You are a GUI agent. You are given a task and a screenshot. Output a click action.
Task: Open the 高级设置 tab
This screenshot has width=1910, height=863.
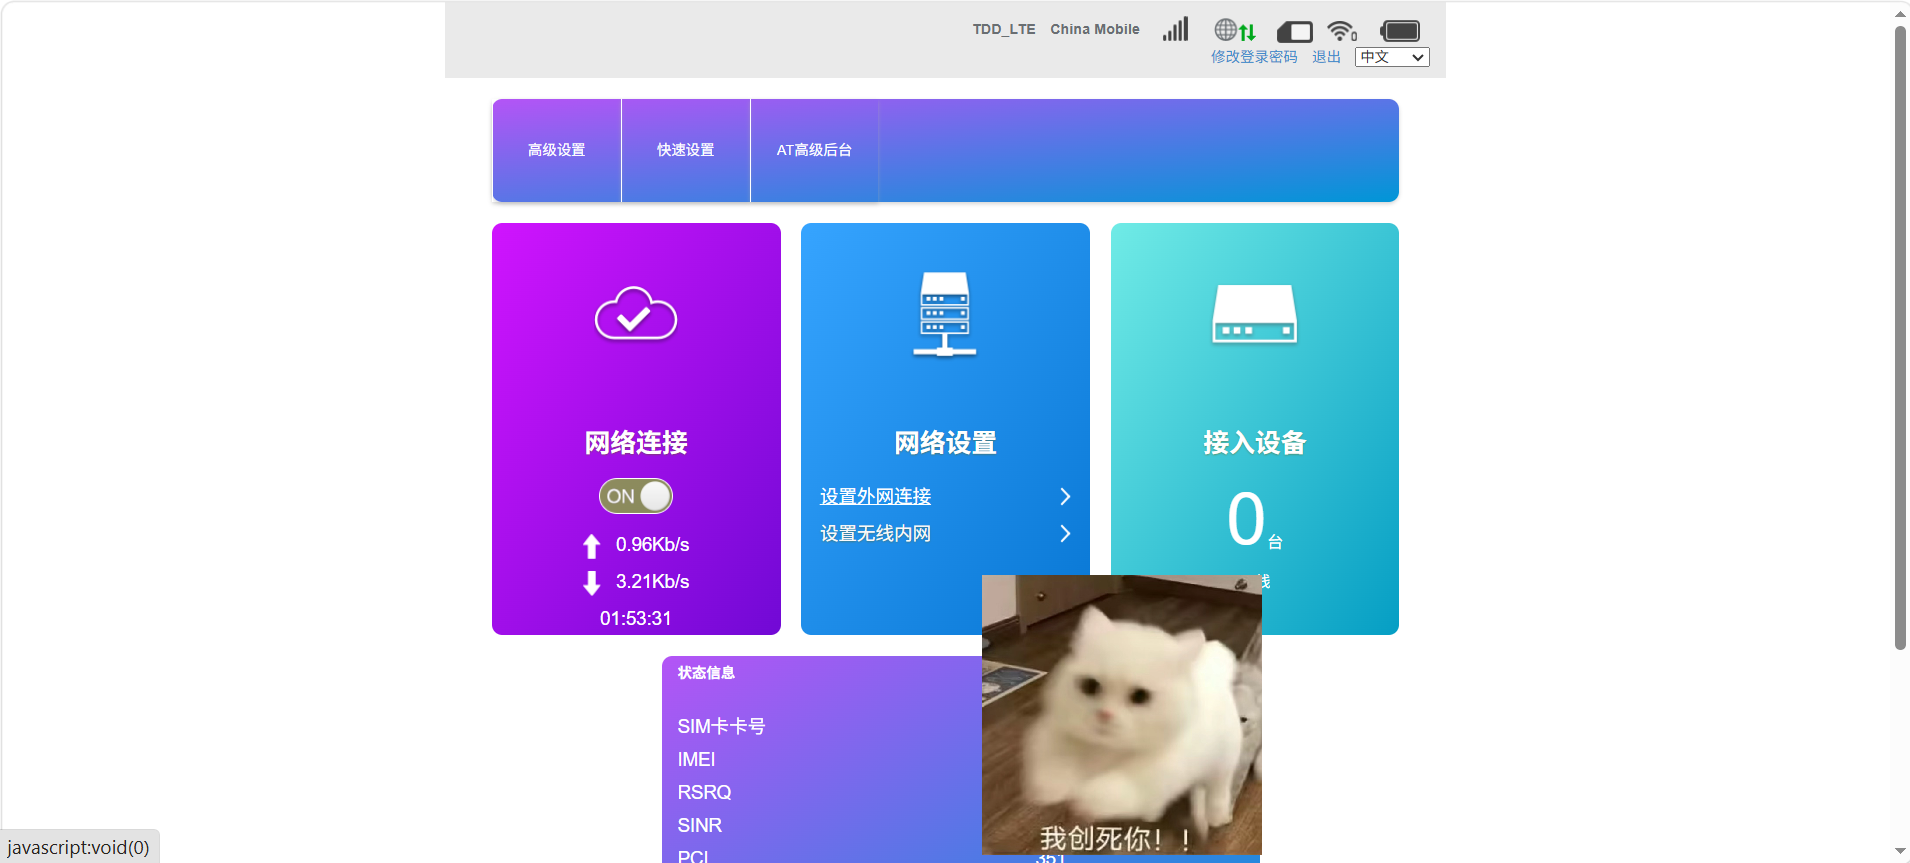click(x=557, y=150)
